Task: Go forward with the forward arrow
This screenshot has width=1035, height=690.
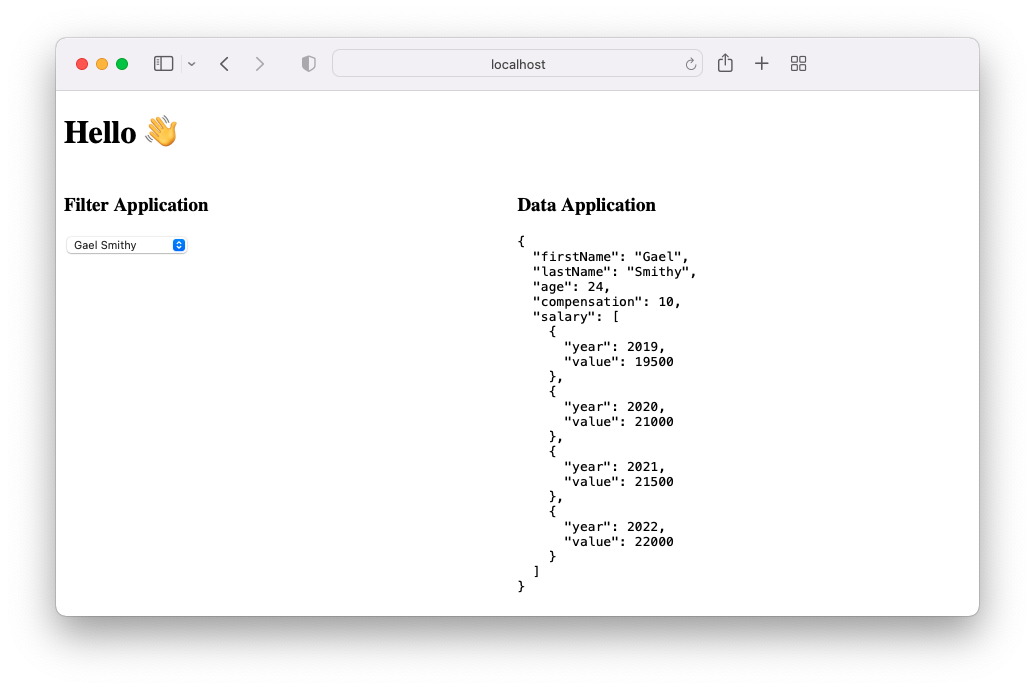Action: 259,63
